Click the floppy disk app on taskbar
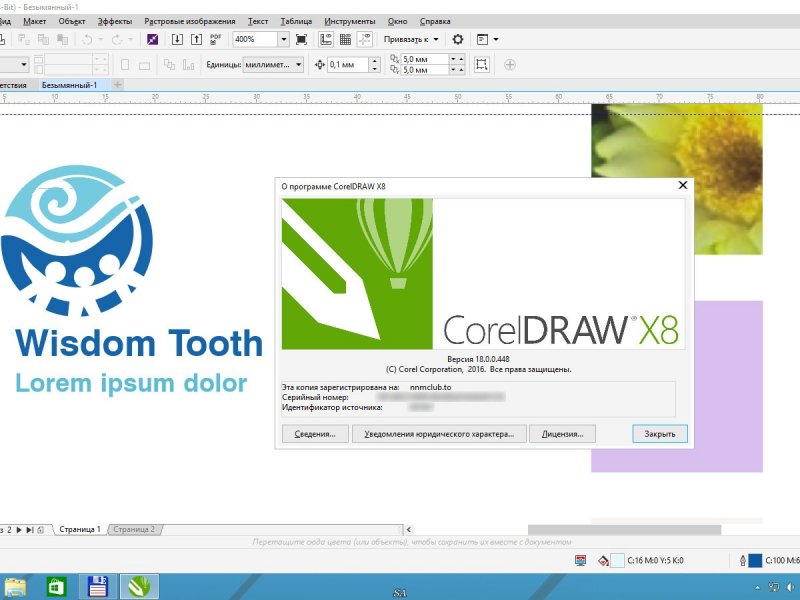 (97, 587)
